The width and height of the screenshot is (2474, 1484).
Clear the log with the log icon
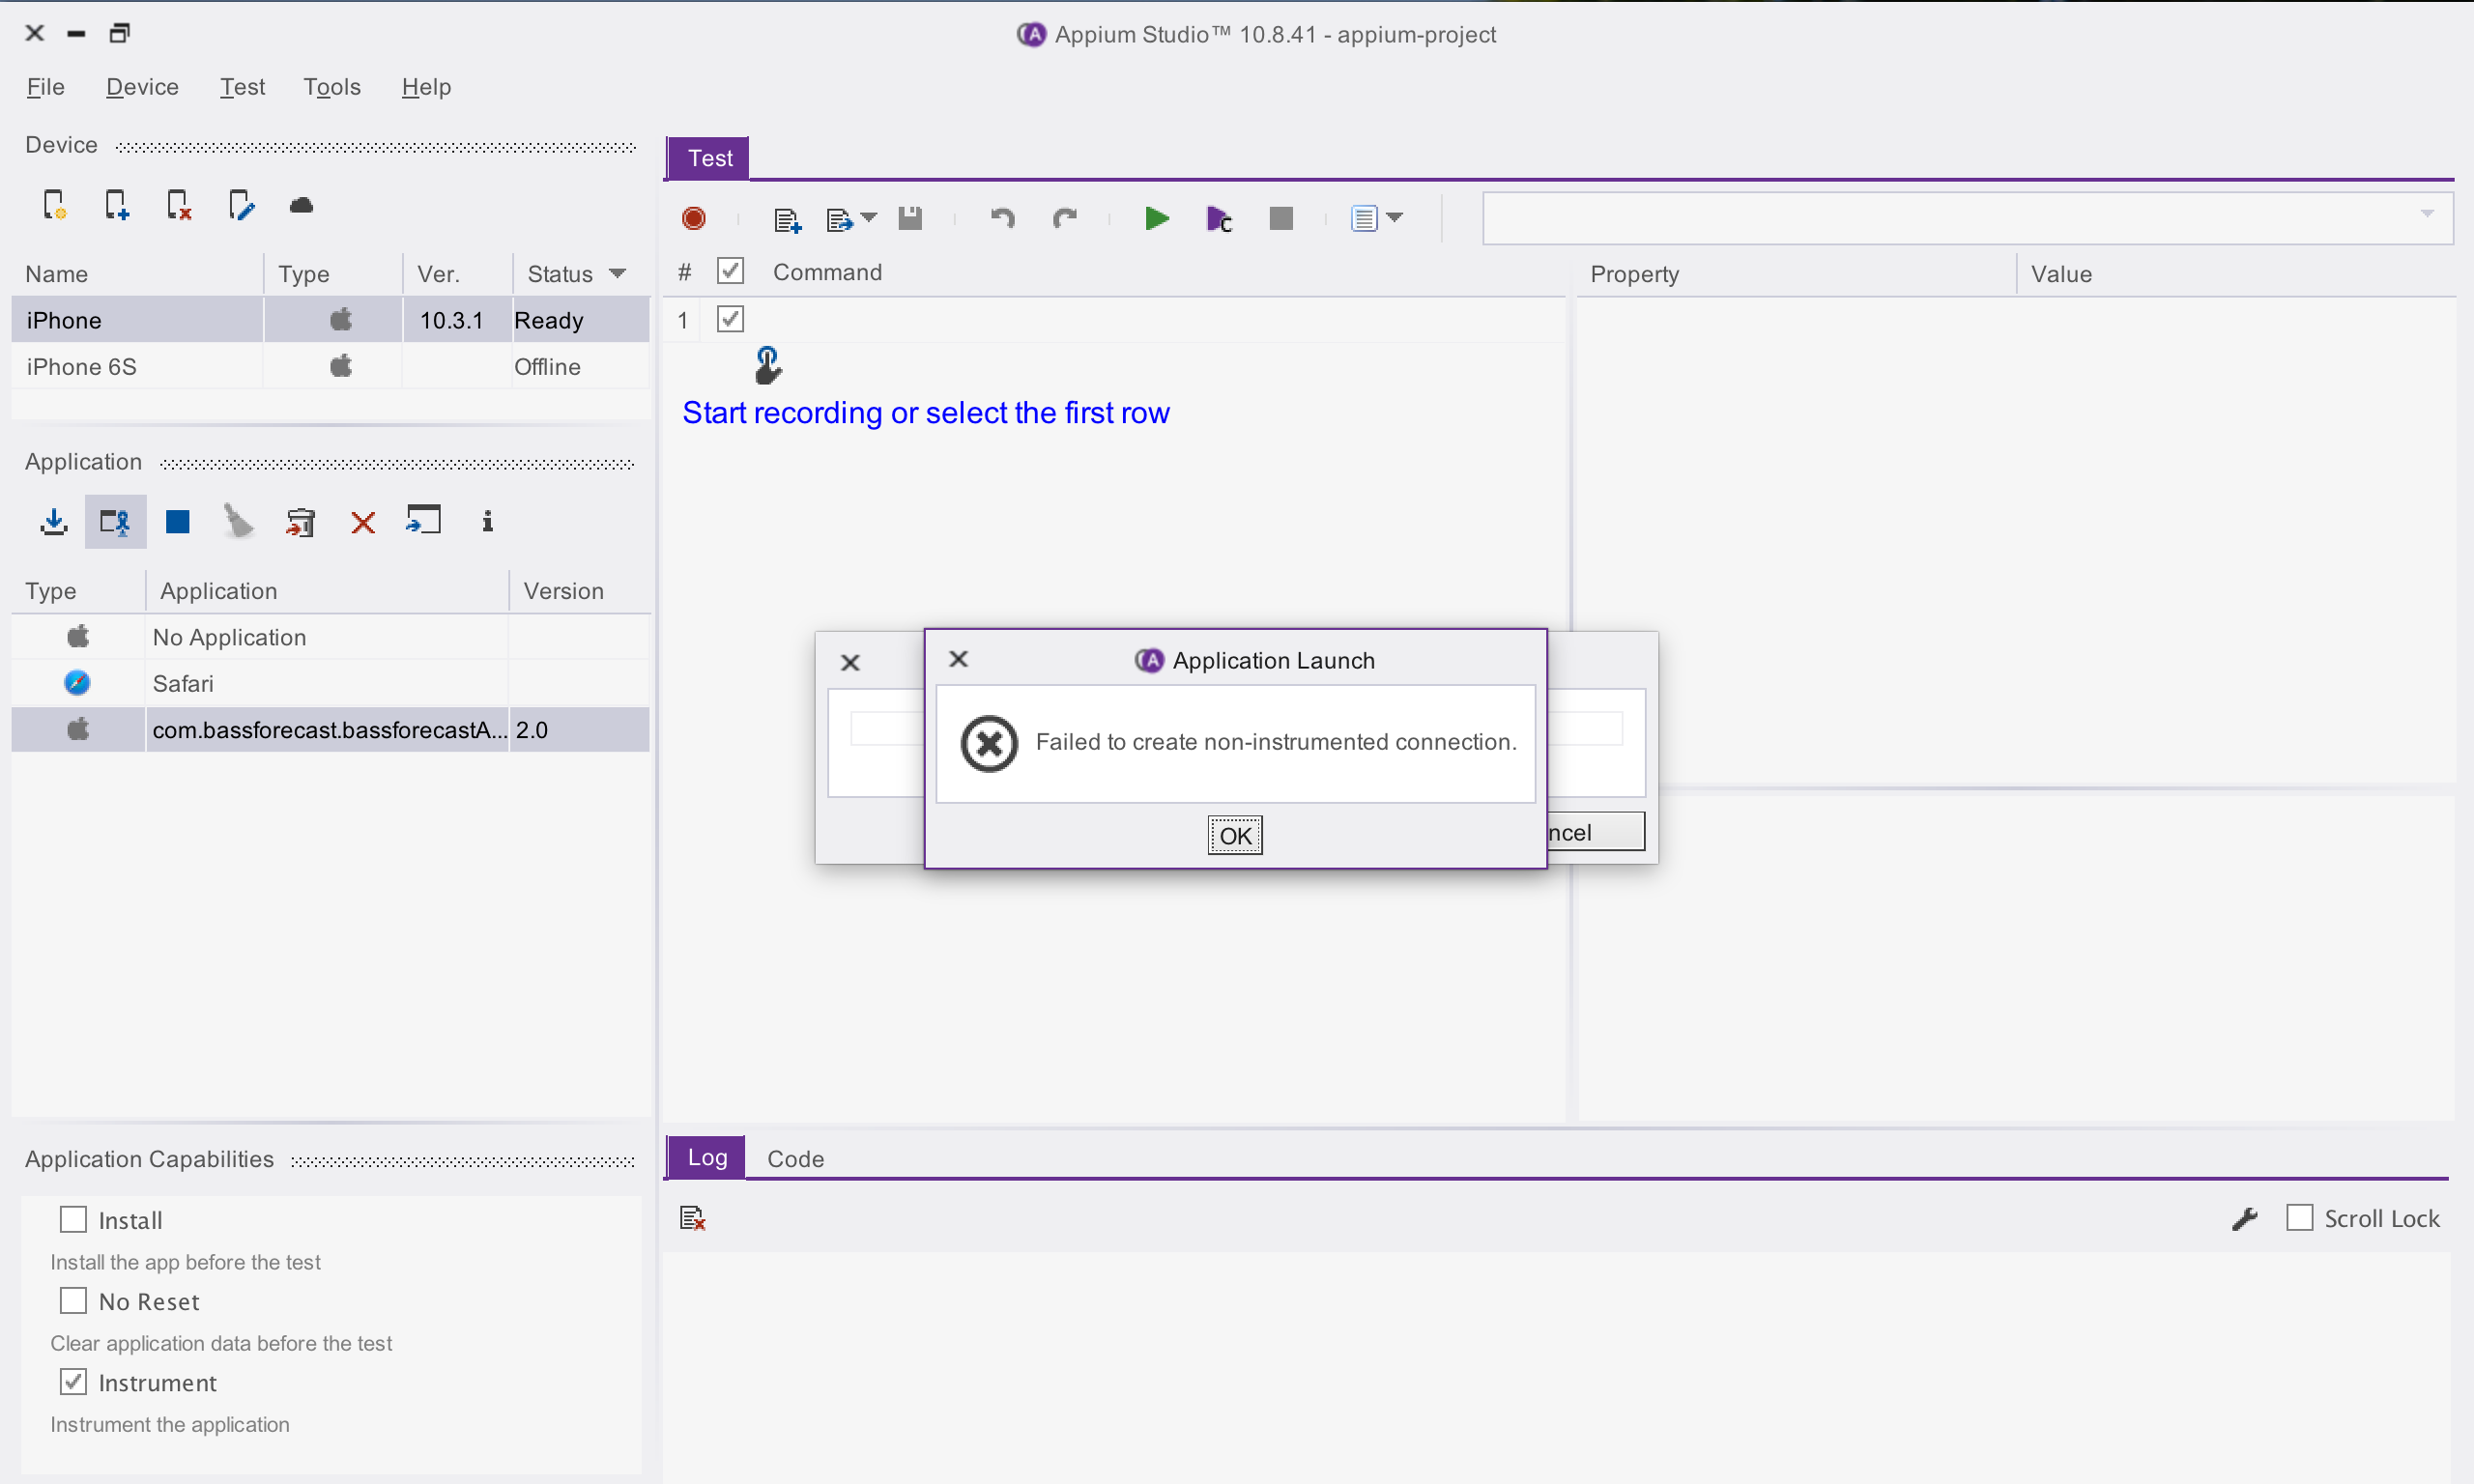(692, 1218)
